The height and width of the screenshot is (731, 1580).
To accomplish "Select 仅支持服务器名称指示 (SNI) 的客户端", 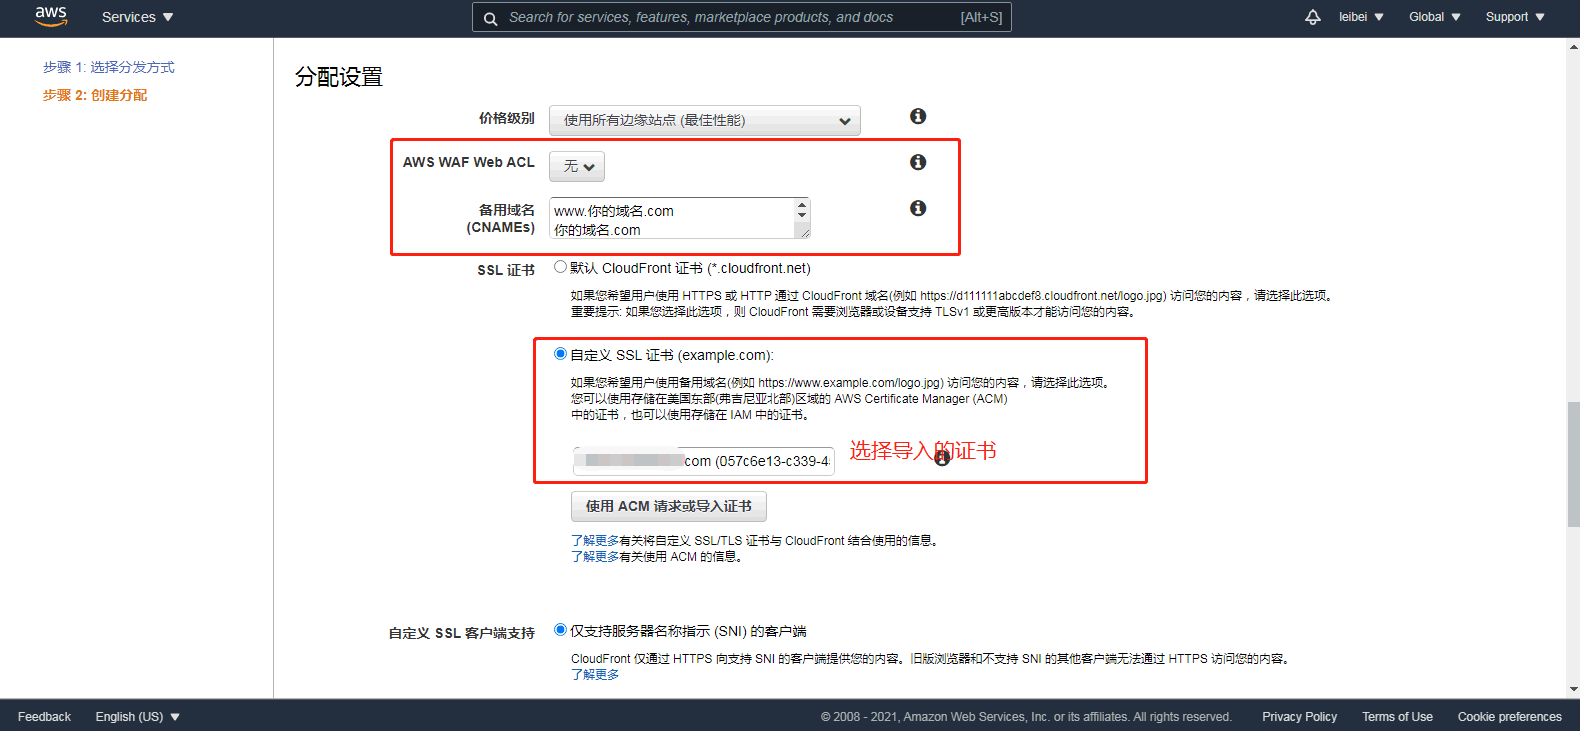I will tap(560, 630).
